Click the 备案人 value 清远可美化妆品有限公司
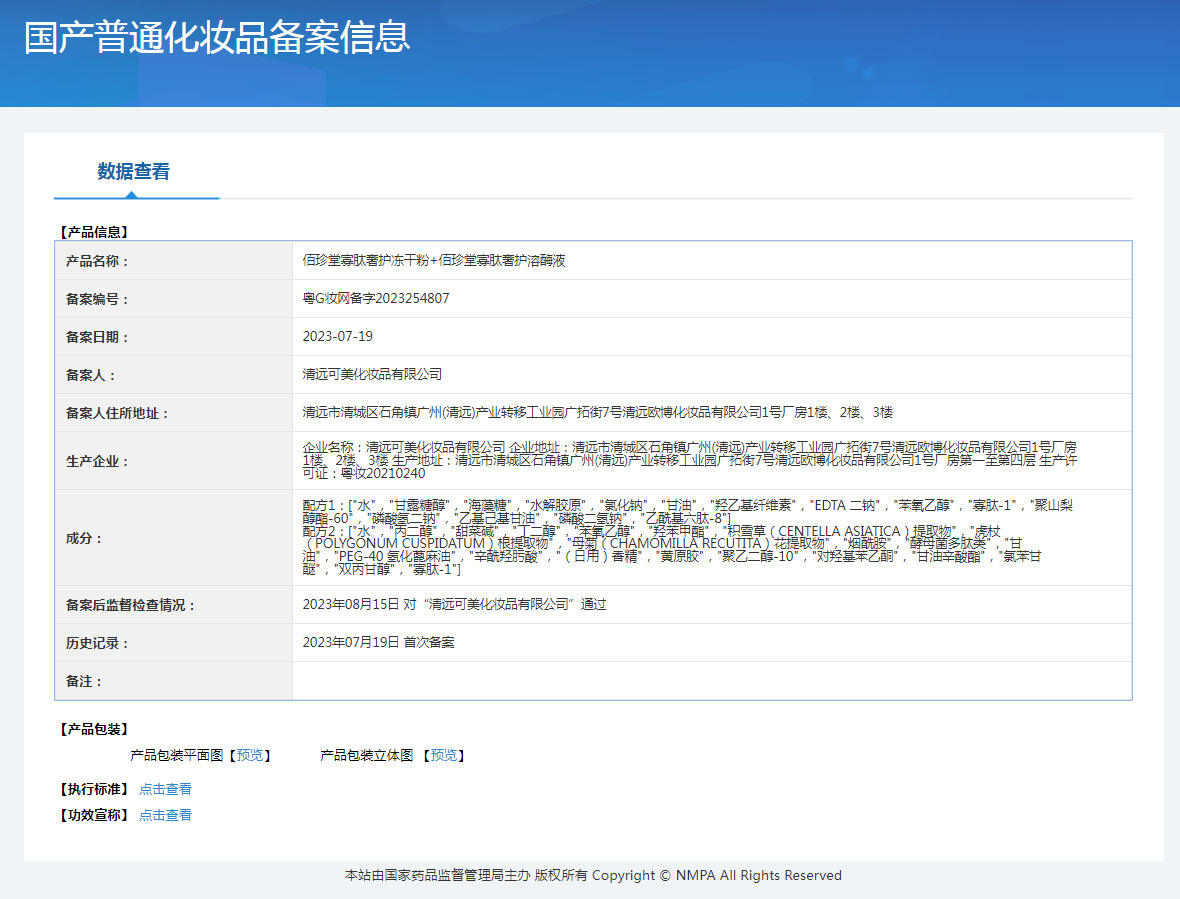1180x899 pixels. [372, 374]
